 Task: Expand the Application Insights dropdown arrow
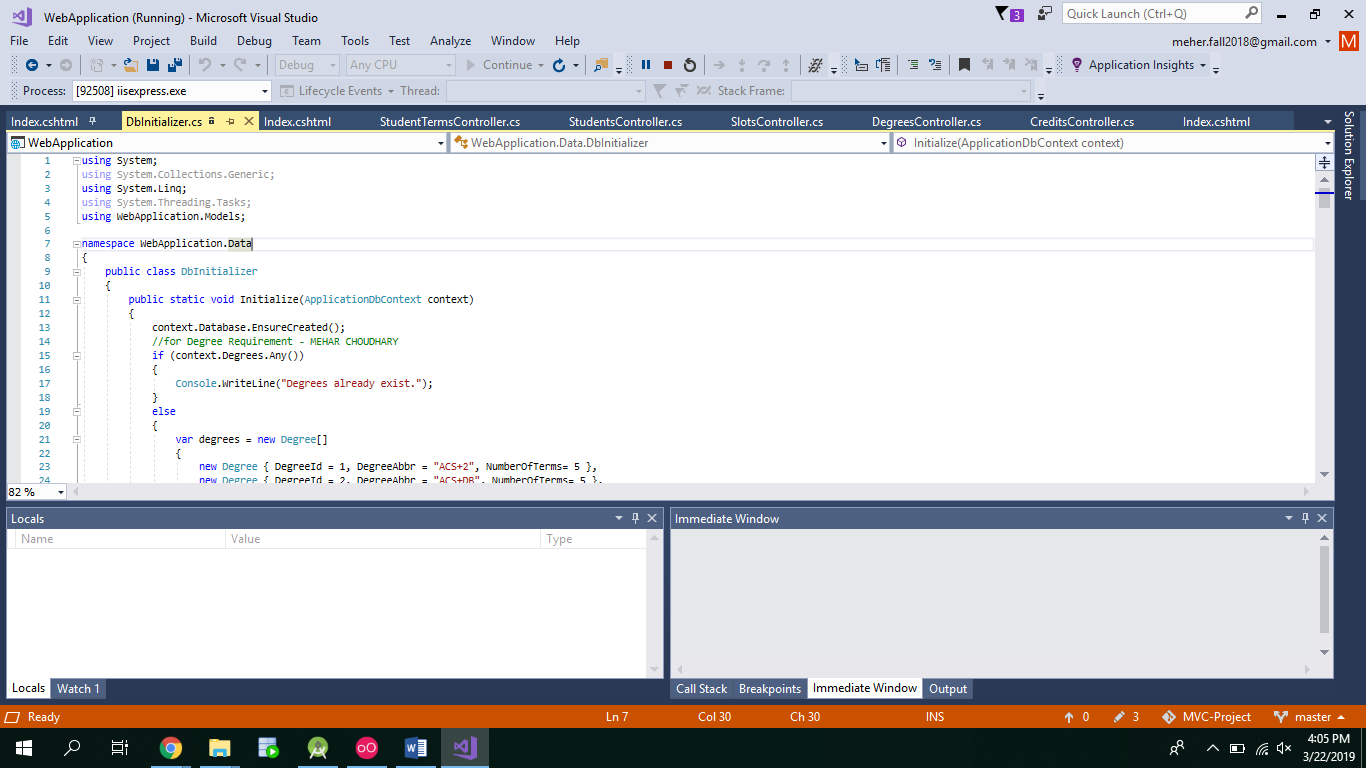pyautogui.click(x=1202, y=66)
